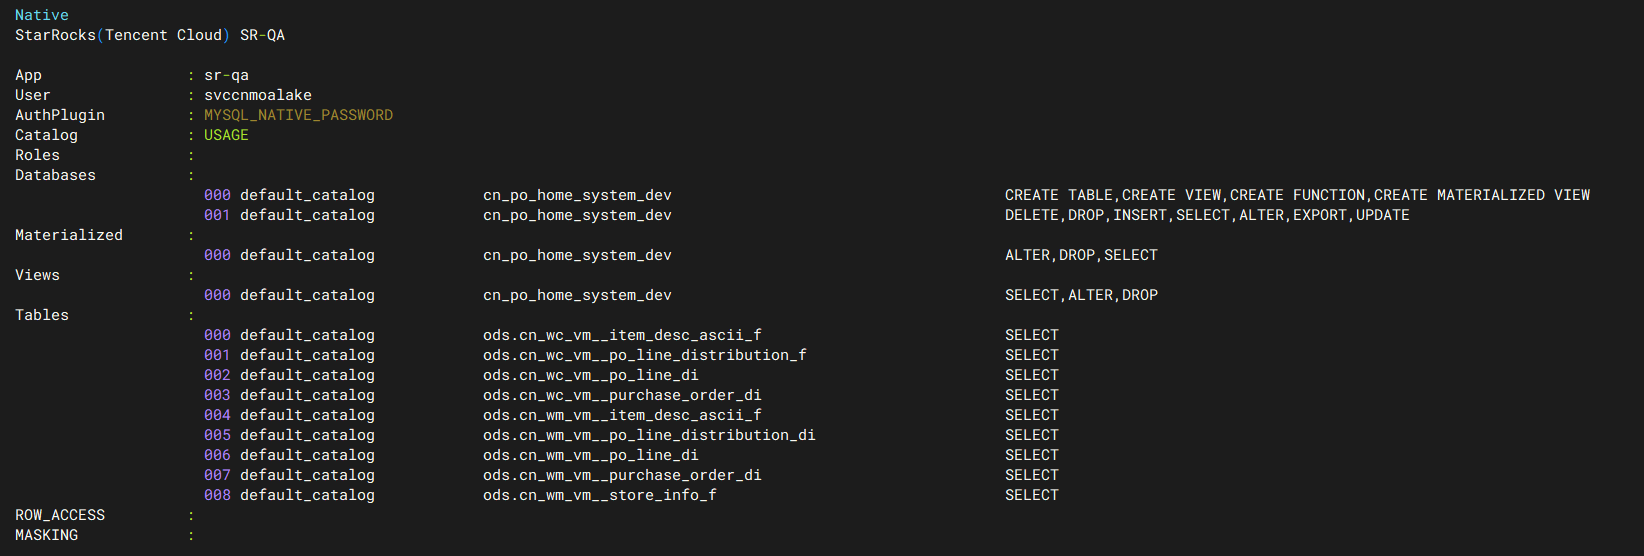The width and height of the screenshot is (1644, 556).
Task: Select the Tables section label
Action: point(42,315)
